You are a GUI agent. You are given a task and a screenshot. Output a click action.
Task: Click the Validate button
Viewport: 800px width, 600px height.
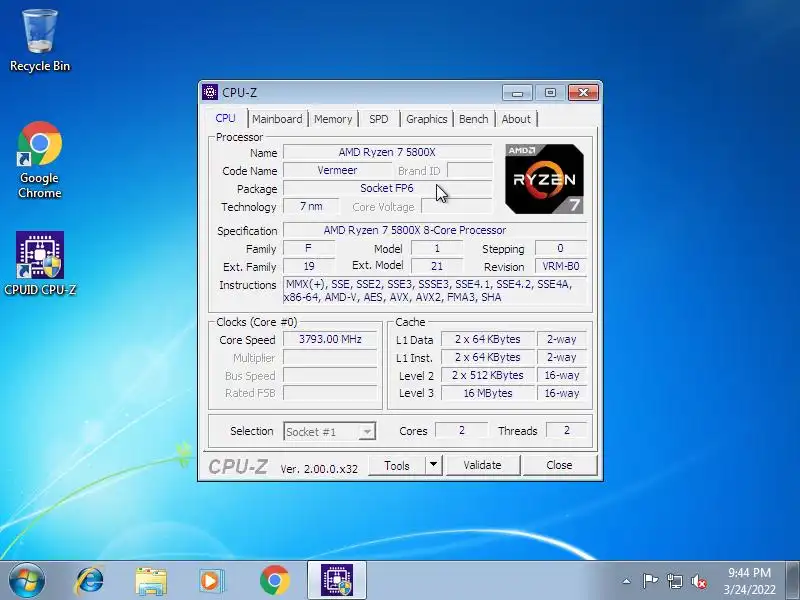tap(483, 465)
